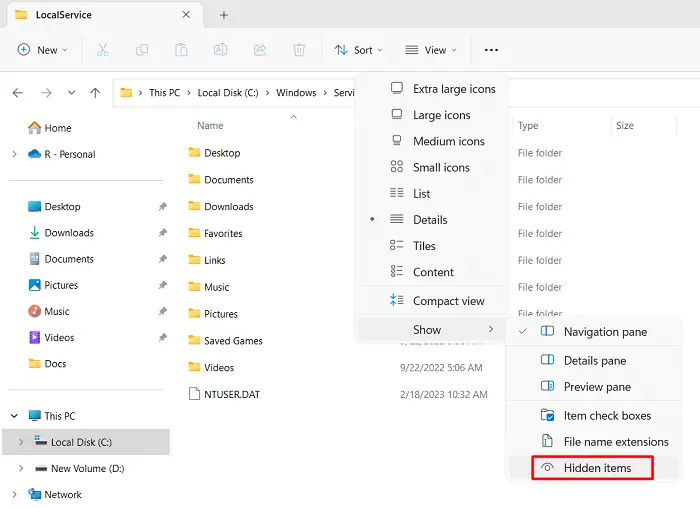Close the LocalService tab
The height and width of the screenshot is (508, 700).
point(186,15)
